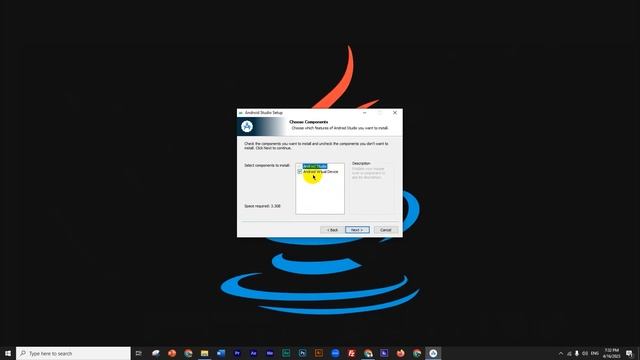Open Zoom from the taskbar
Image resolution: width=640 pixels, height=360 pixels.
335,353
